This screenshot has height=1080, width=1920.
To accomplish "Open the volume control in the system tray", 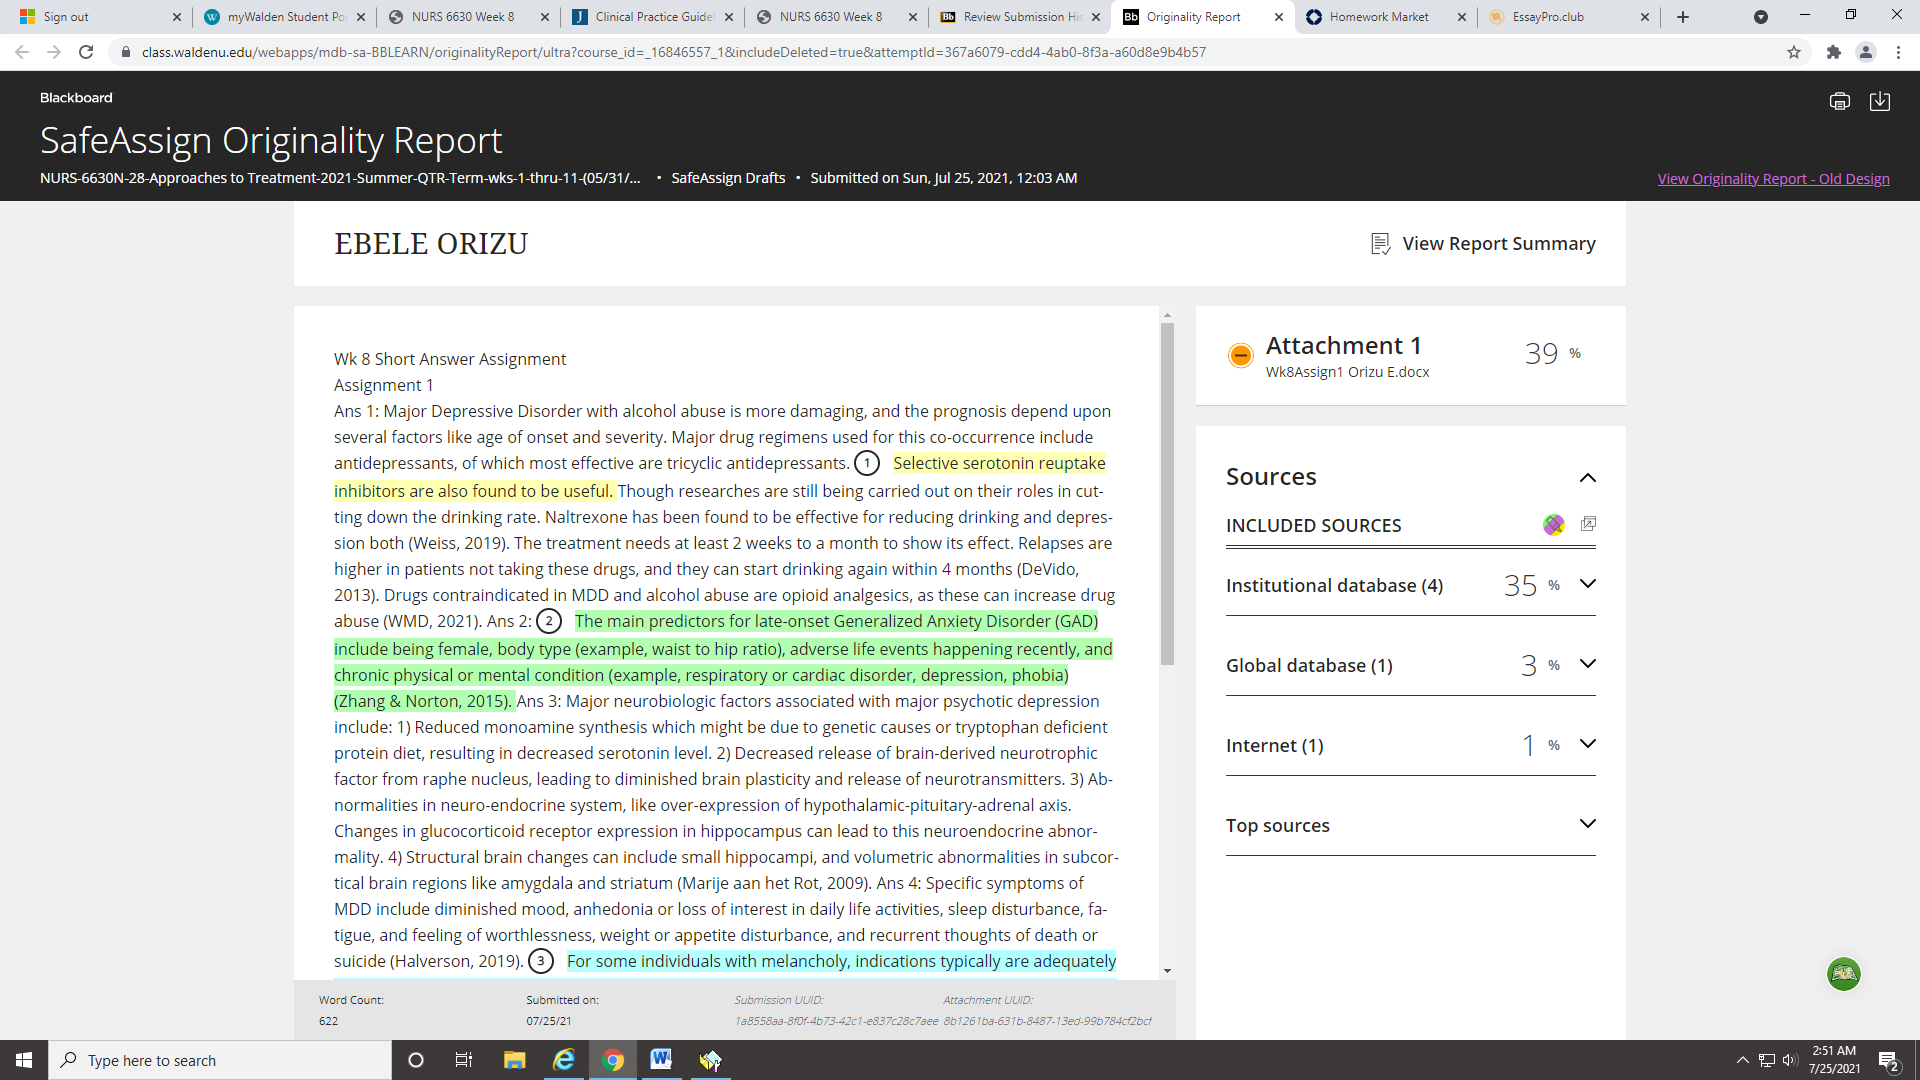I will coord(1790,1060).
